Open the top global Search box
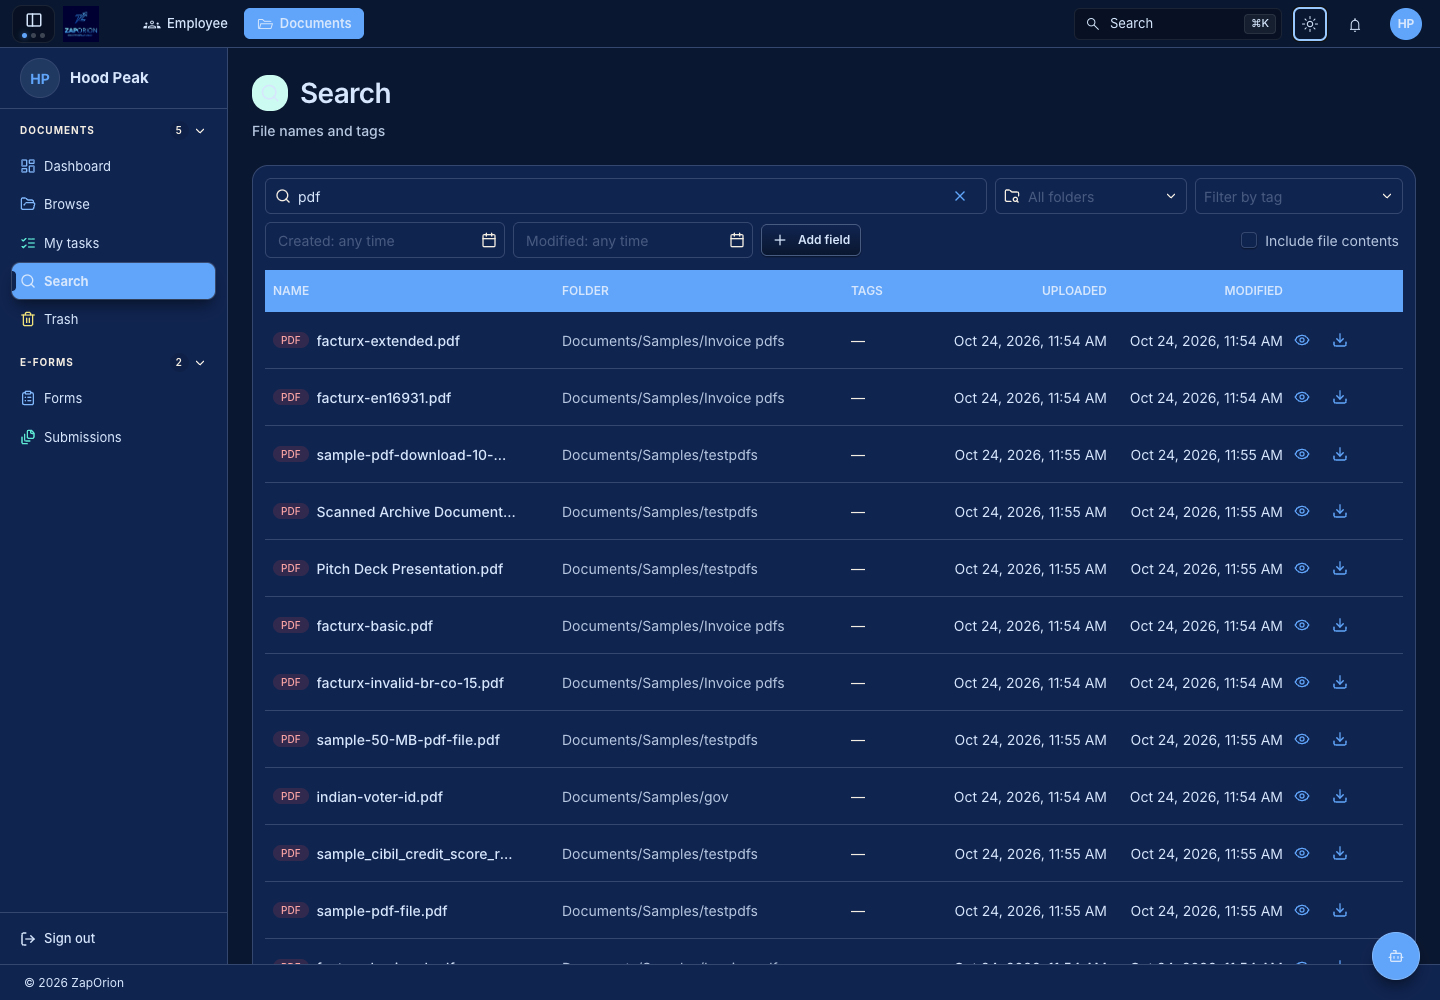The width and height of the screenshot is (1440, 1000). tap(1178, 24)
